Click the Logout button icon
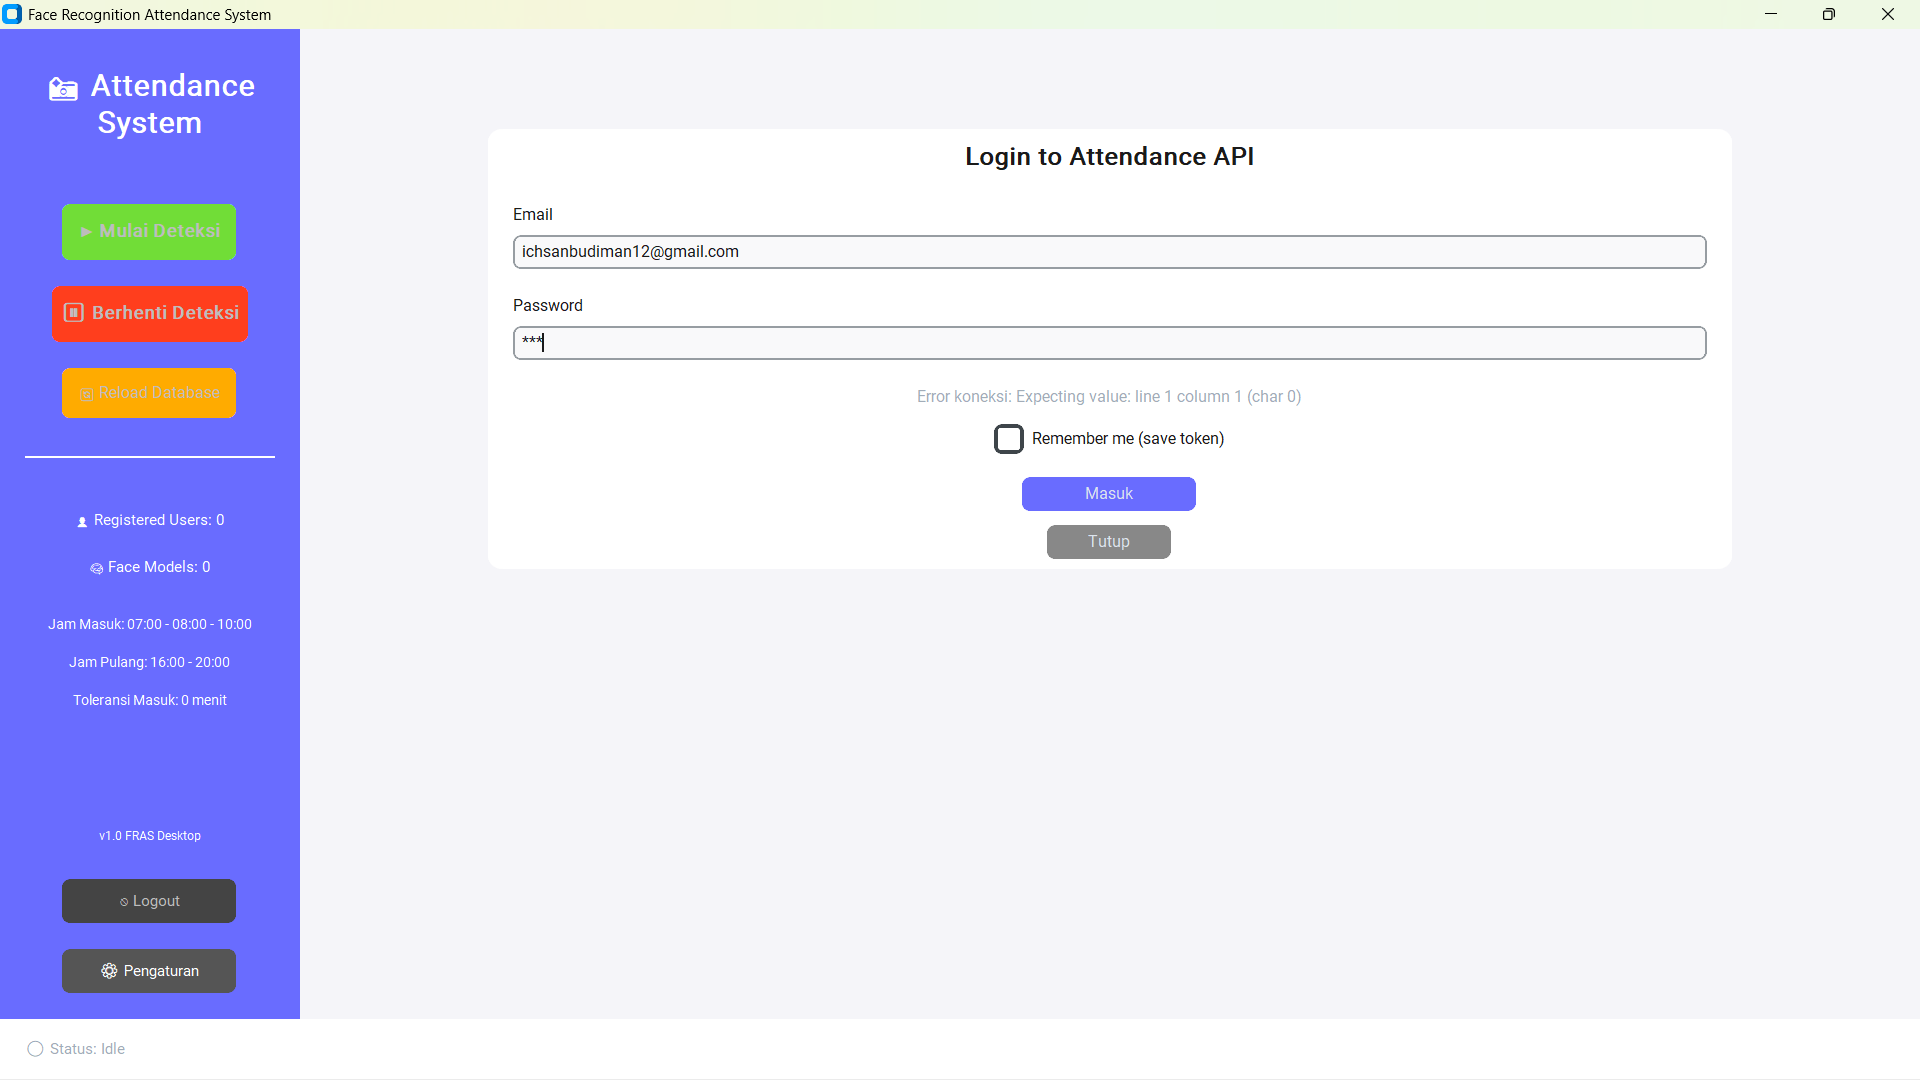The image size is (1920, 1080). pyautogui.click(x=124, y=902)
